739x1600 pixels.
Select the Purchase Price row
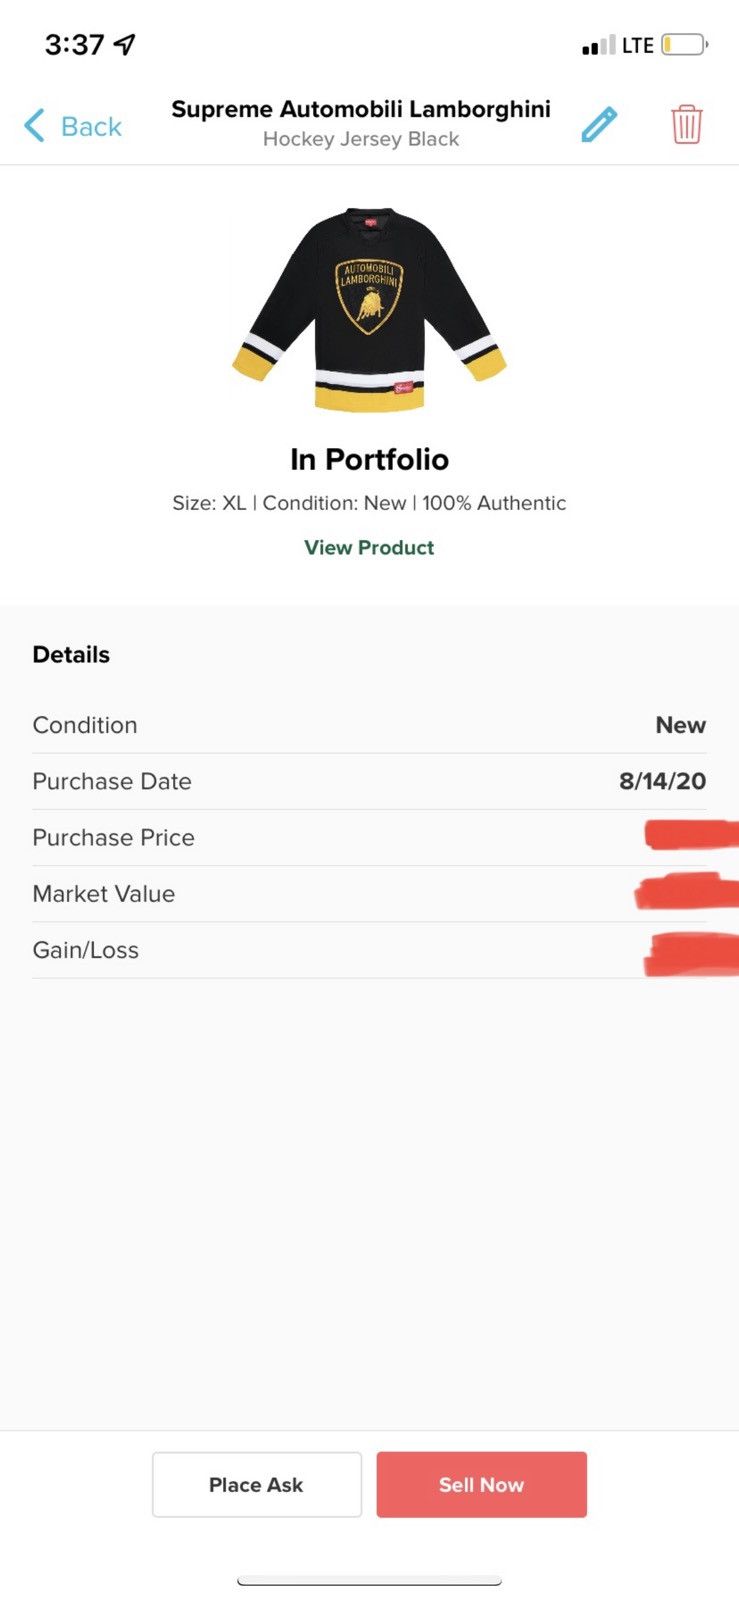[x=369, y=837]
